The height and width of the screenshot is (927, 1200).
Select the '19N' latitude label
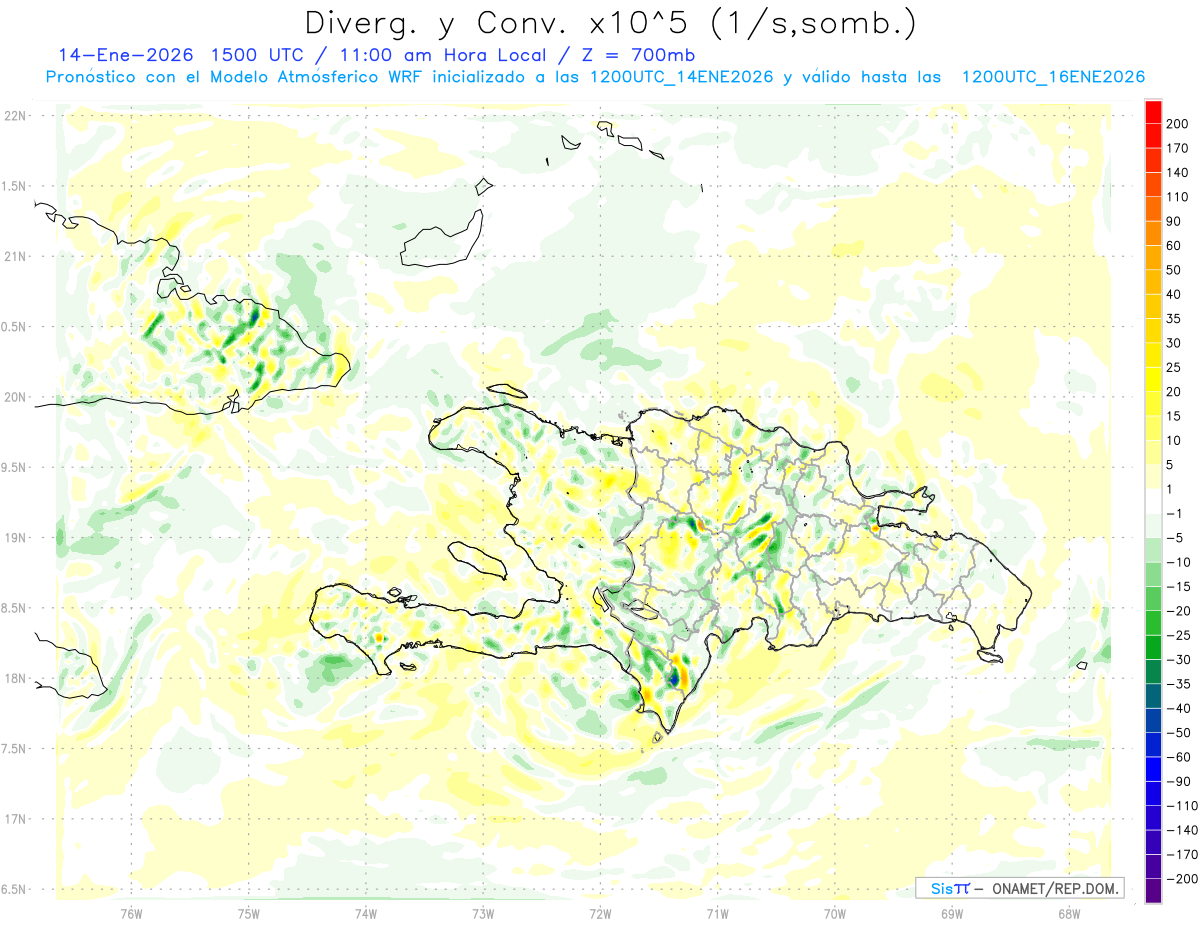[x=14, y=538]
